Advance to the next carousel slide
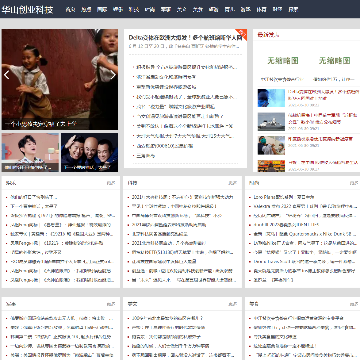Image resolution: width=360 pixels, height=360 pixels. click(x=113, y=75)
